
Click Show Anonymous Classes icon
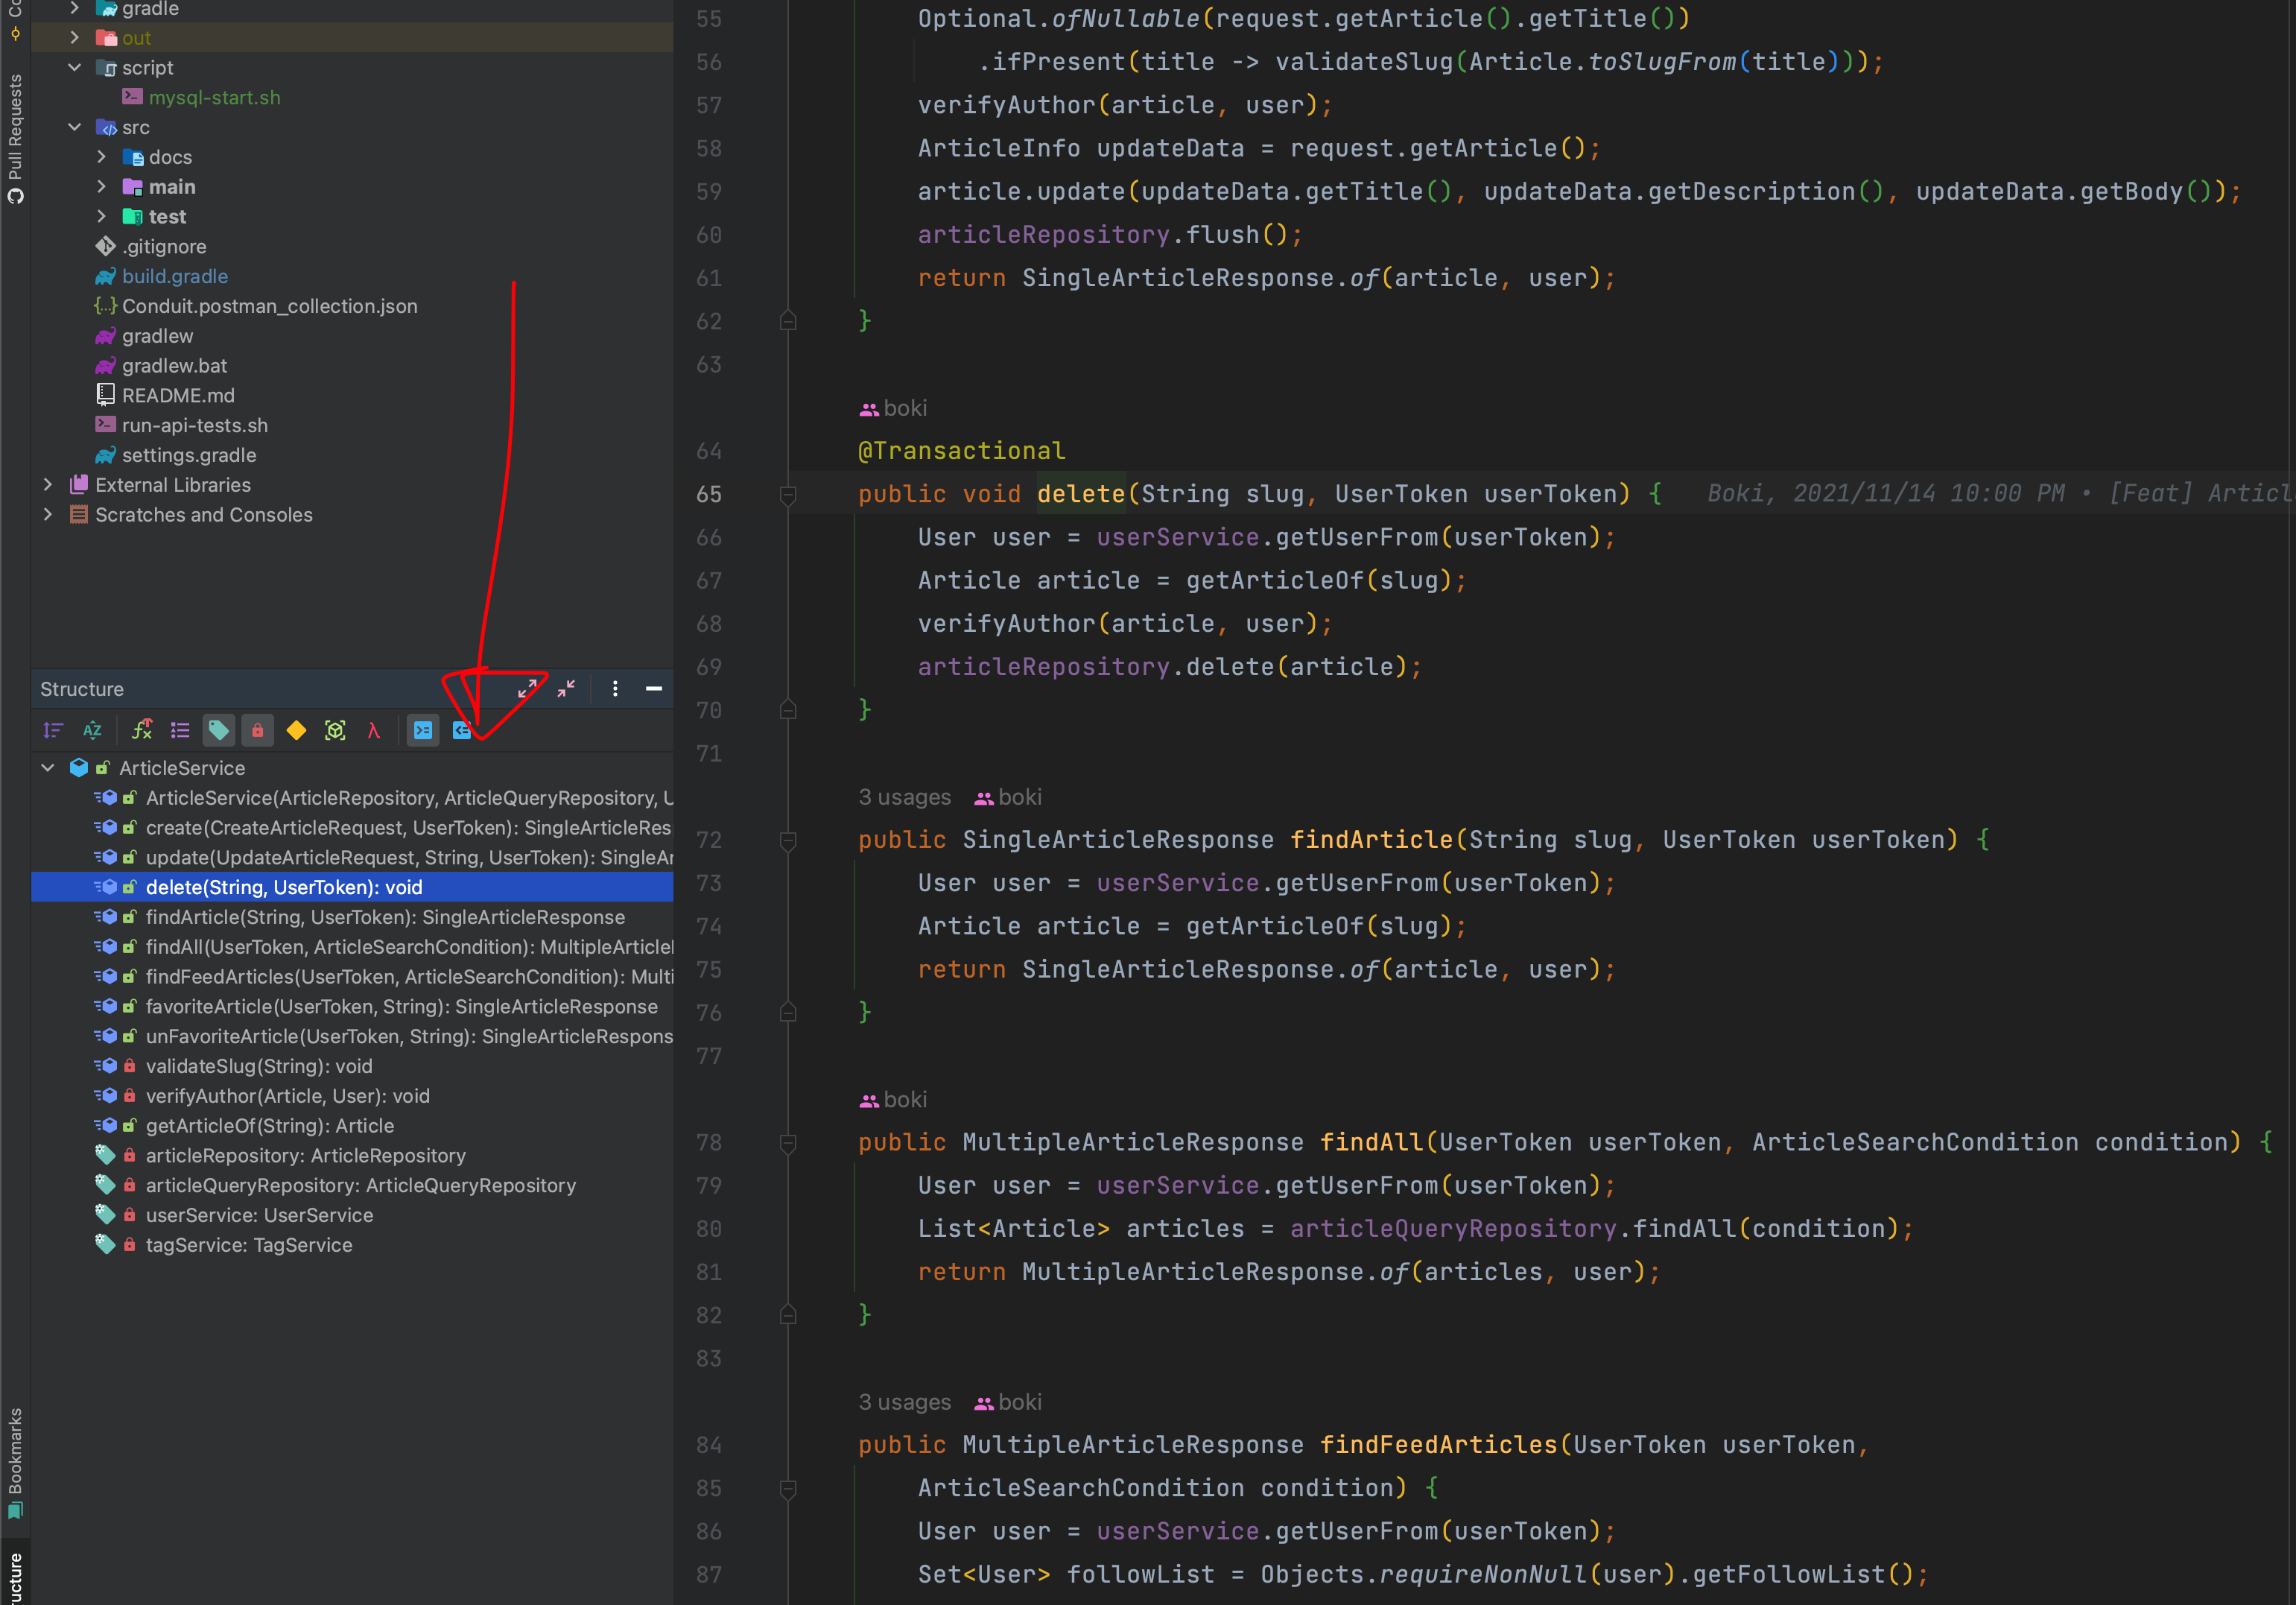[335, 731]
